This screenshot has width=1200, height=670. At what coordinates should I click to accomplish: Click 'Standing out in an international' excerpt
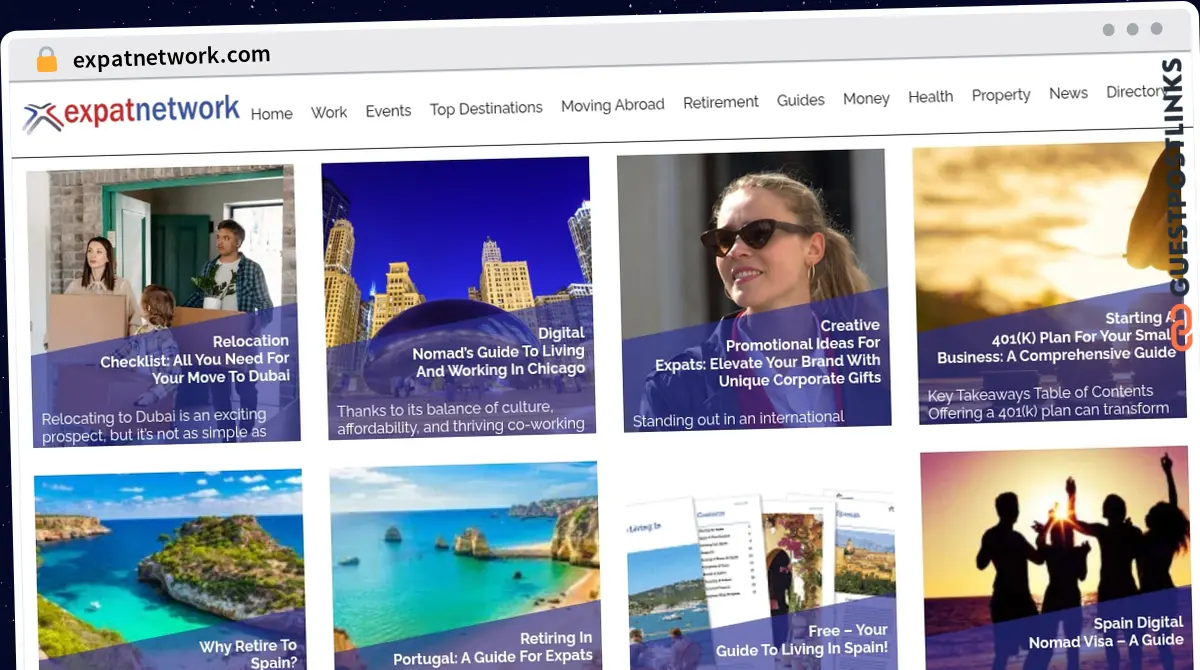pos(738,419)
